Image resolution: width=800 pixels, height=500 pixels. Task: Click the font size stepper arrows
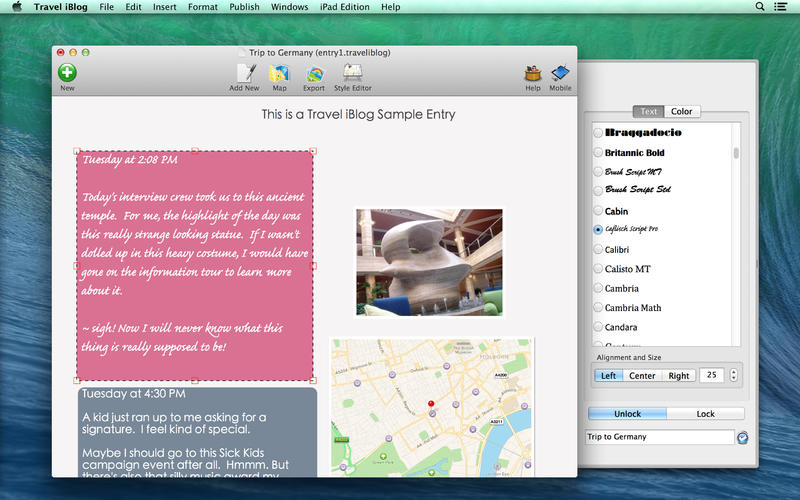pyautogui.click(x=734, y=375)
